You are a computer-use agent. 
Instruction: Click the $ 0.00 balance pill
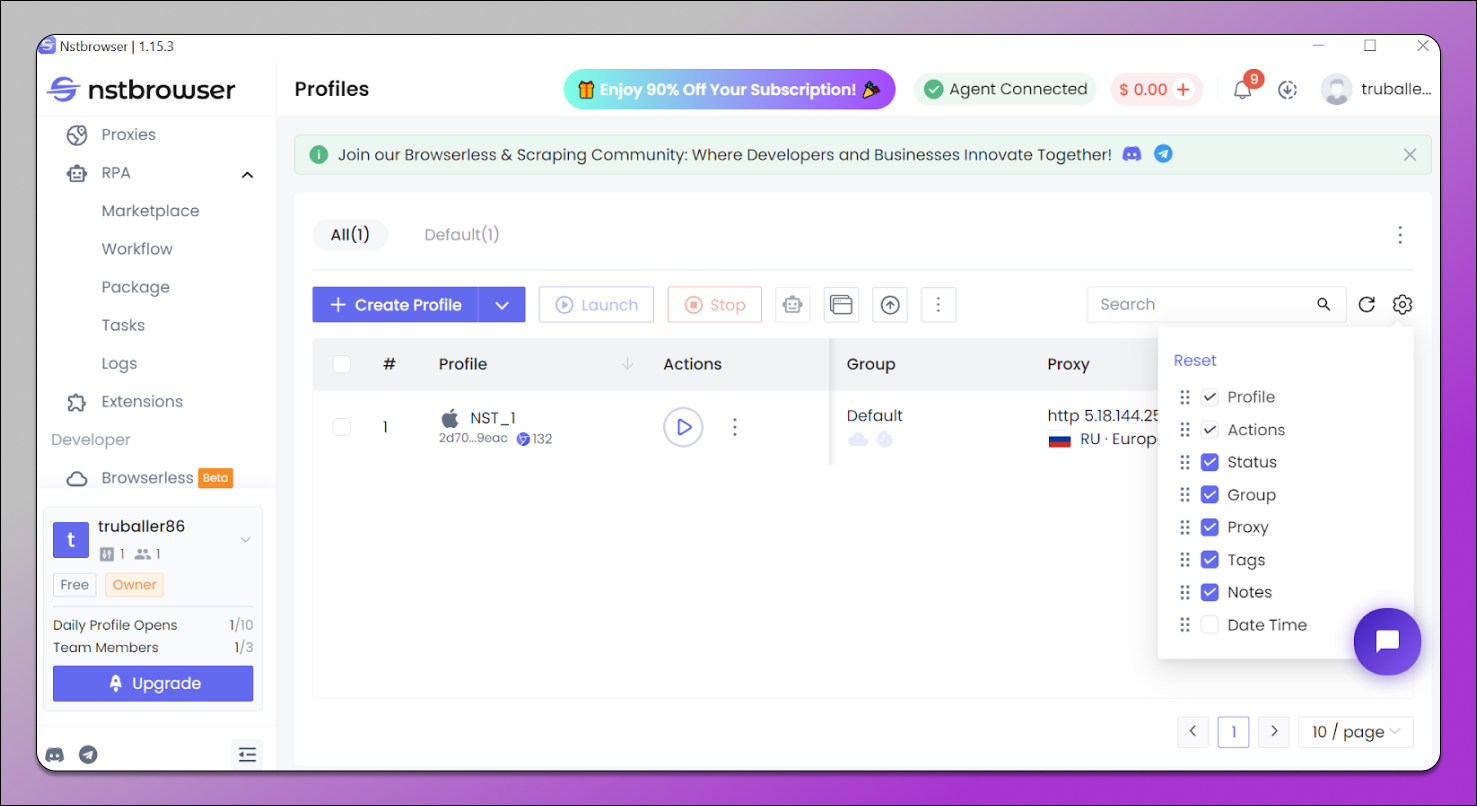tap(1156, 89)
